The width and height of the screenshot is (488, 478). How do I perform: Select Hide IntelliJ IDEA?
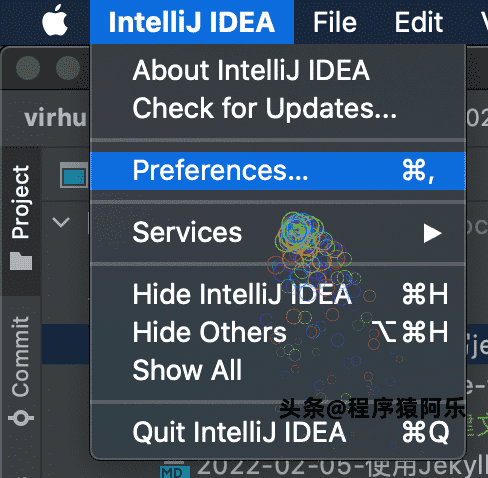click(278, 294)
